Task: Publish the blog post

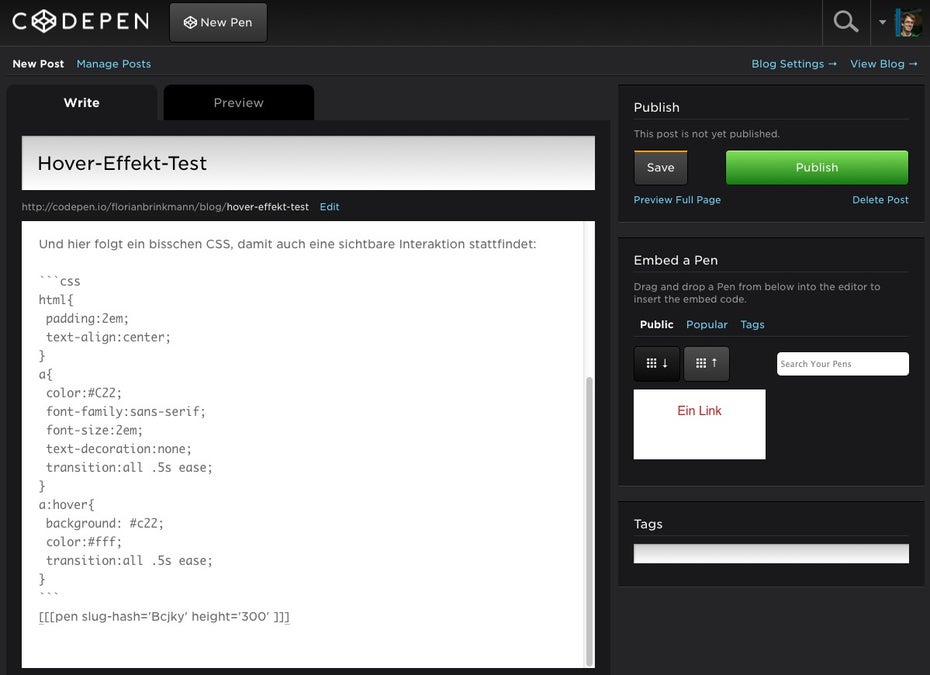Action: pyautogui.click(x=817, y=167)
